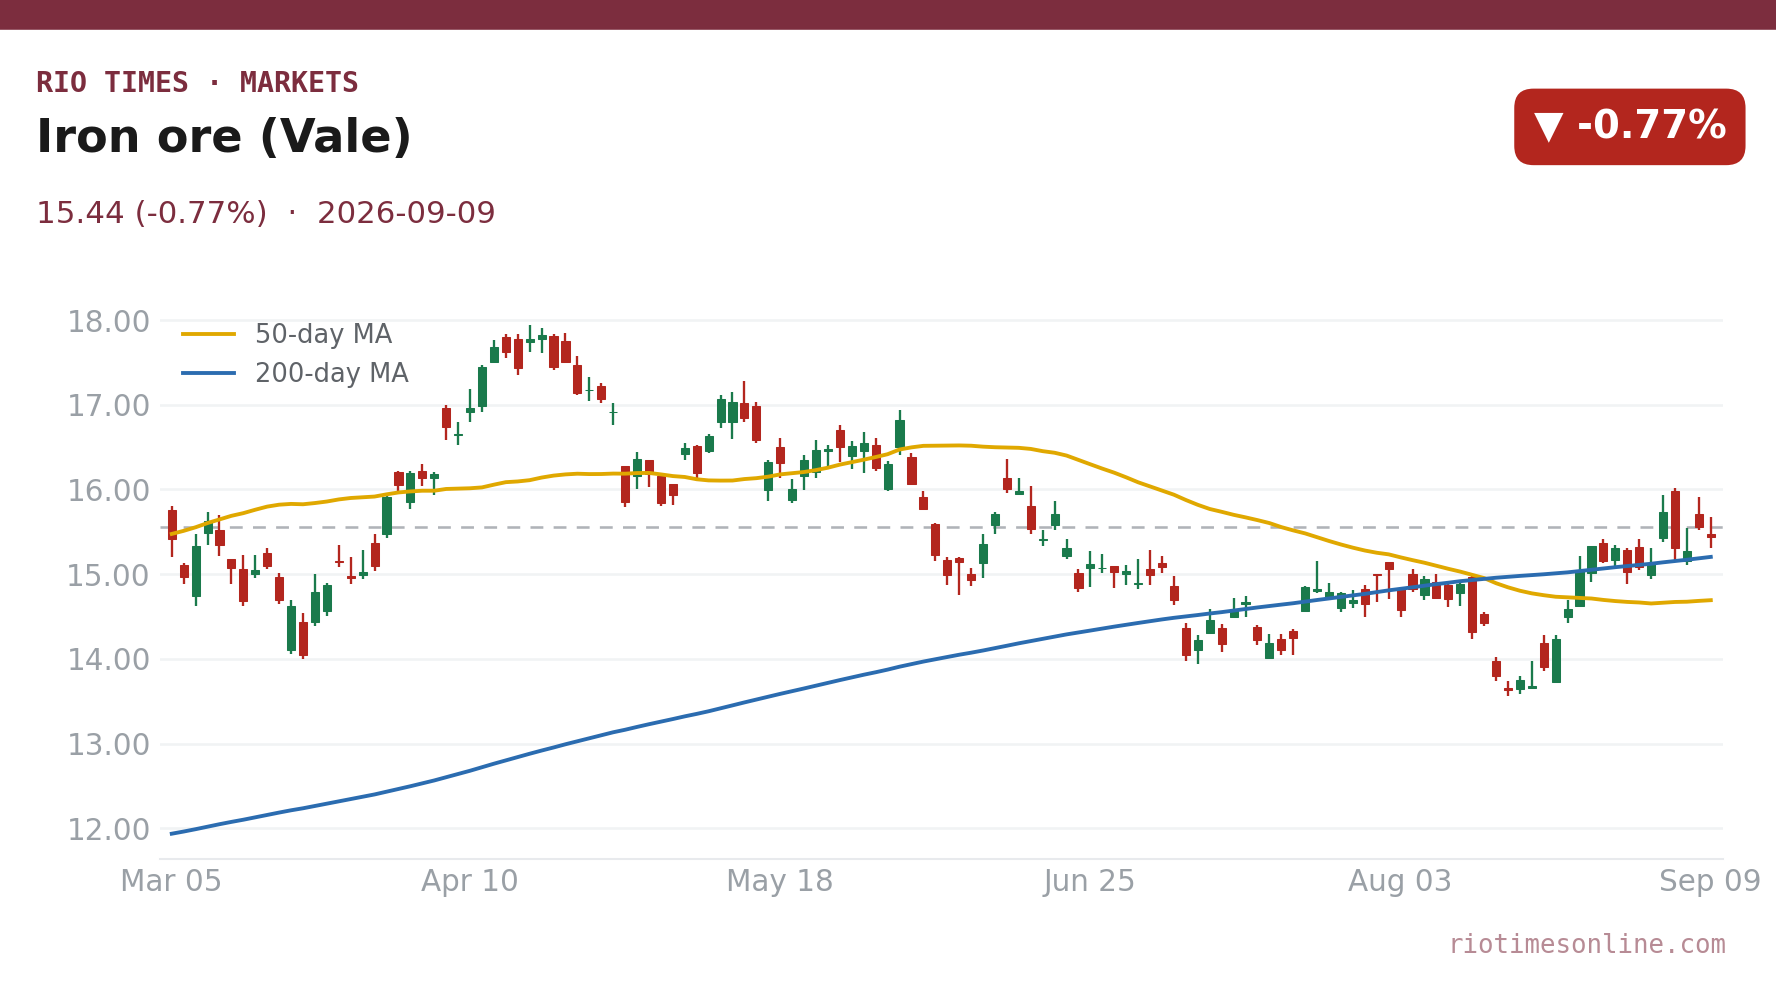Click the 13.00 y-axis label

(108, 745)
